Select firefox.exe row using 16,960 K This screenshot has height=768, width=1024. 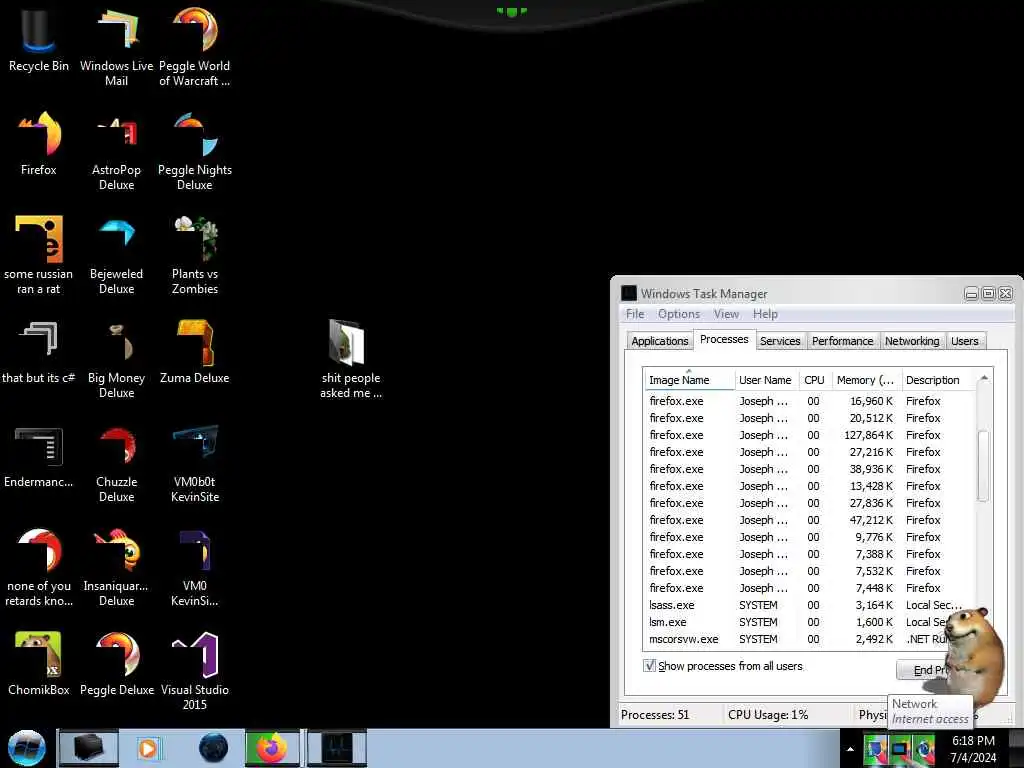coord(810,401)
